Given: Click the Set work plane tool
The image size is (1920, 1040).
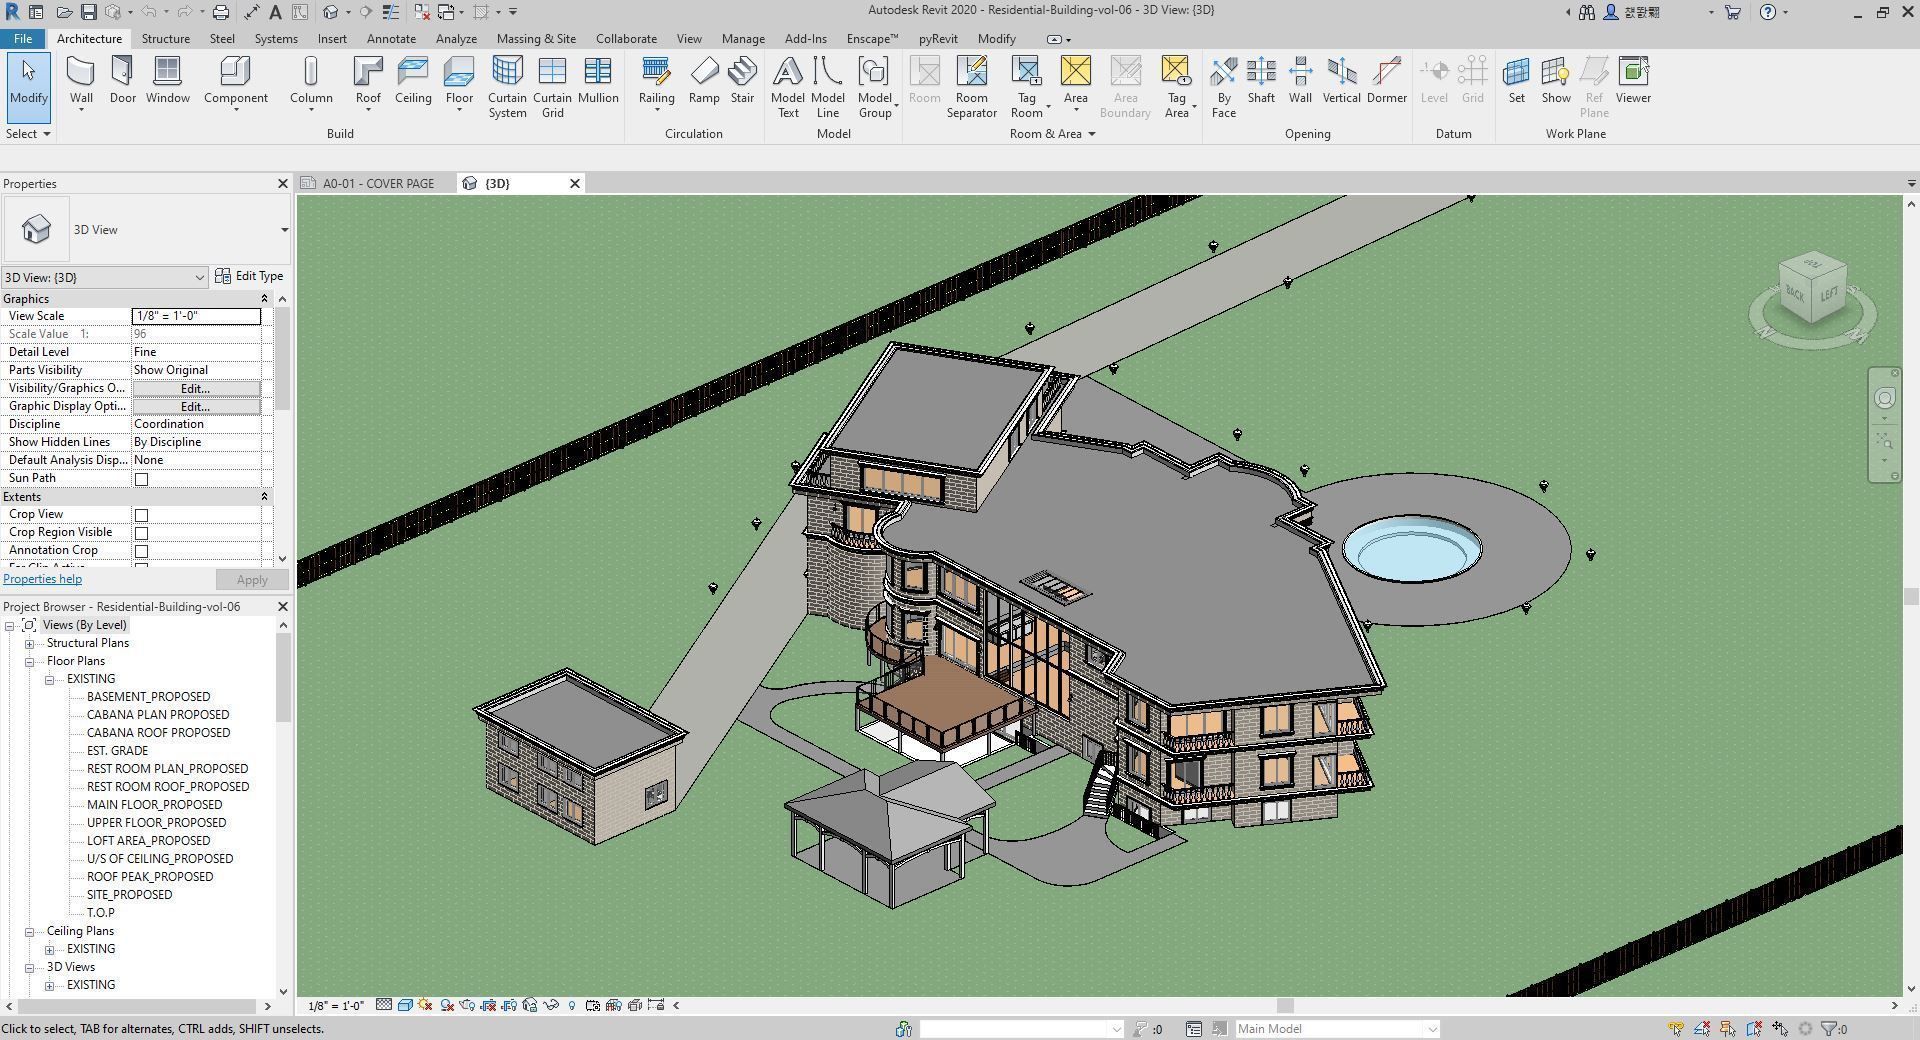Looking at the screenshot, I should pyautogui.click(x=1516, y=80).
